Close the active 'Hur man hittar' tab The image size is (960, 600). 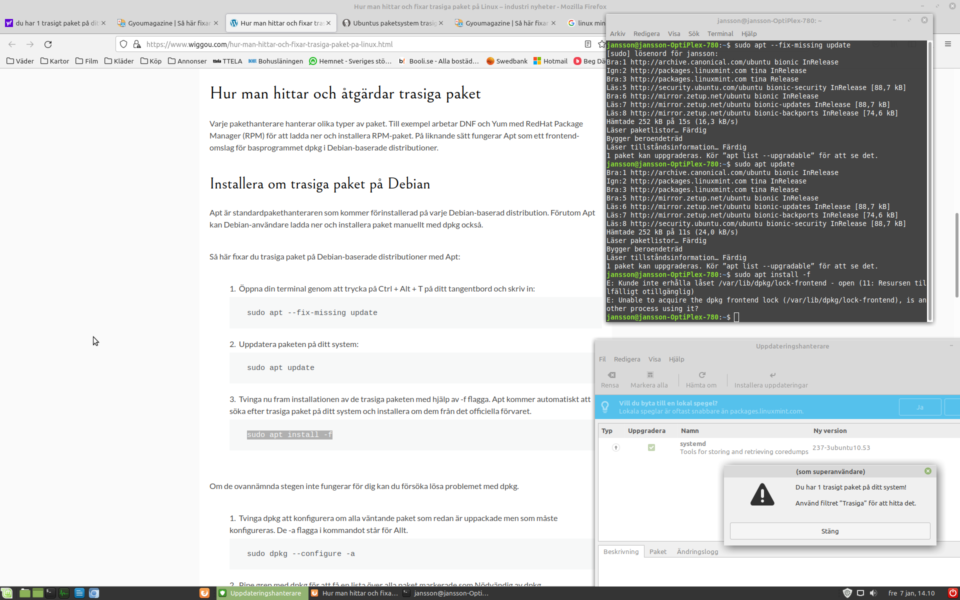click(328, 23)
